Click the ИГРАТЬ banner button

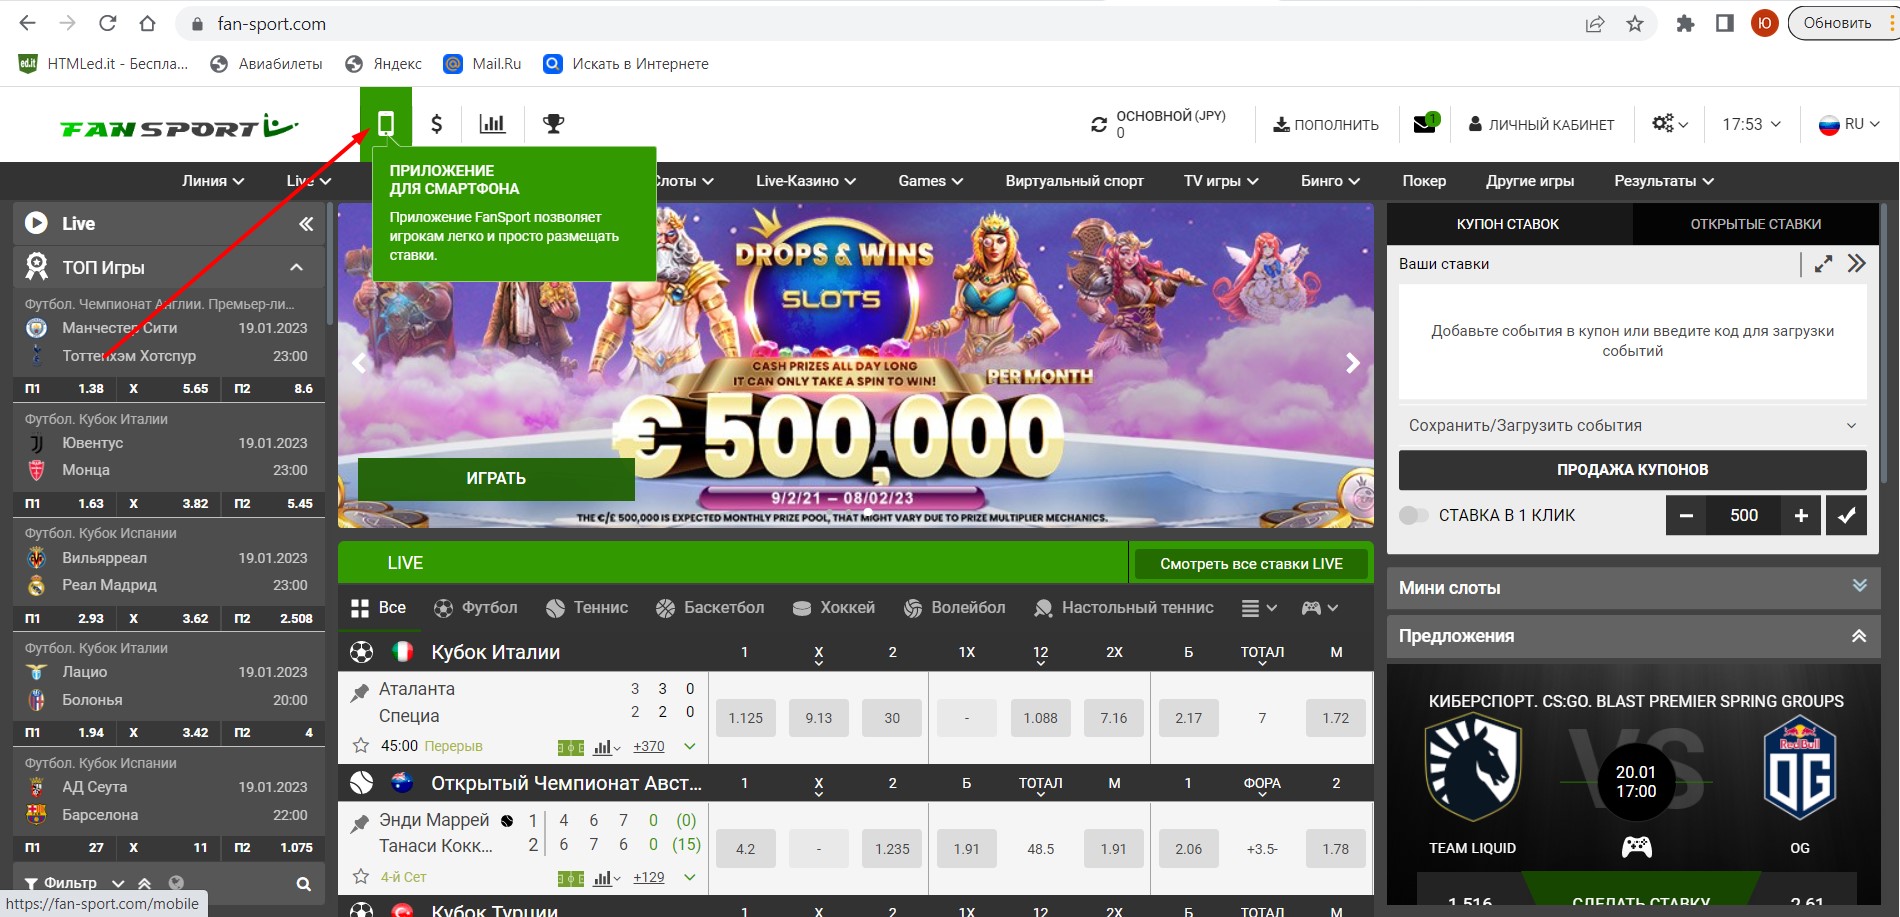point(496,478)
